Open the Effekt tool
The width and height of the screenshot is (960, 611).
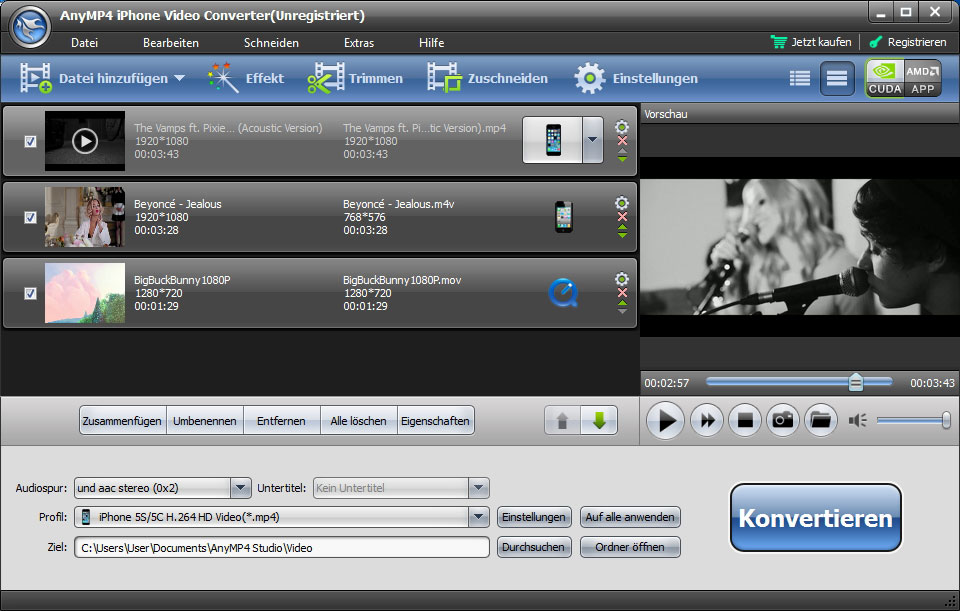(246, 78)
